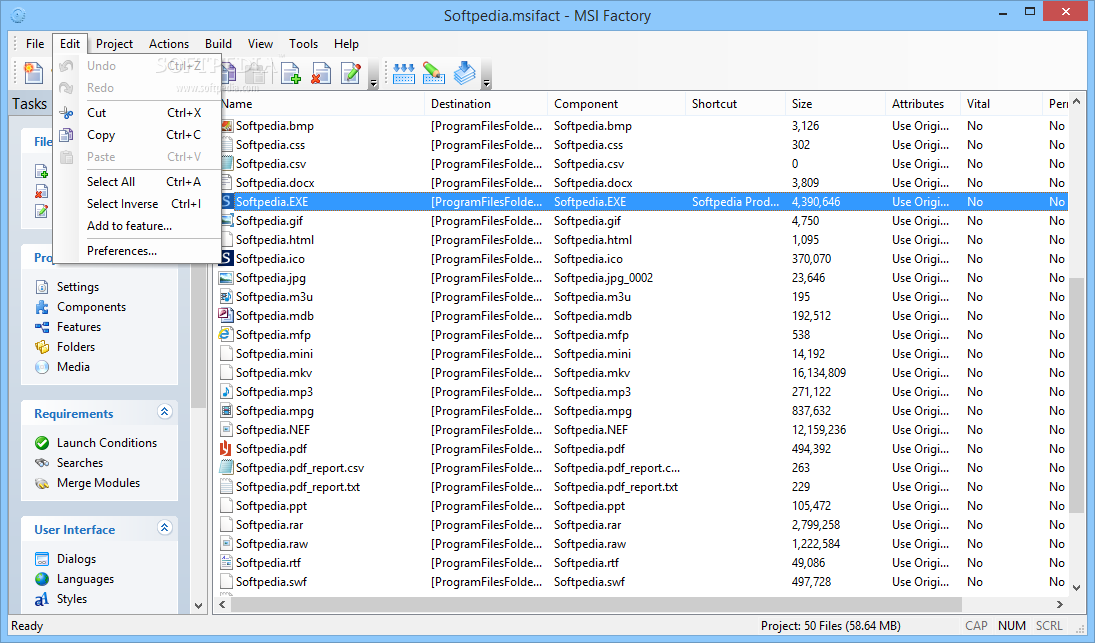Sort by the Vital column header
Screen dimensions: 1095x643
pyautogui.click(x=1001, y=103)
